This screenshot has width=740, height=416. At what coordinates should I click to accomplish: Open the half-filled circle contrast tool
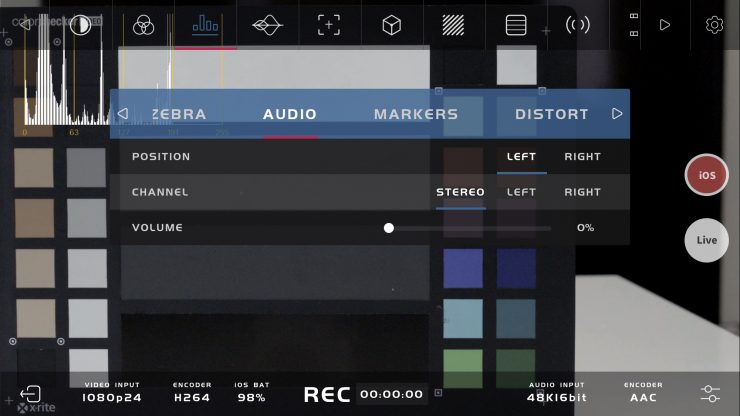point(81,25)
